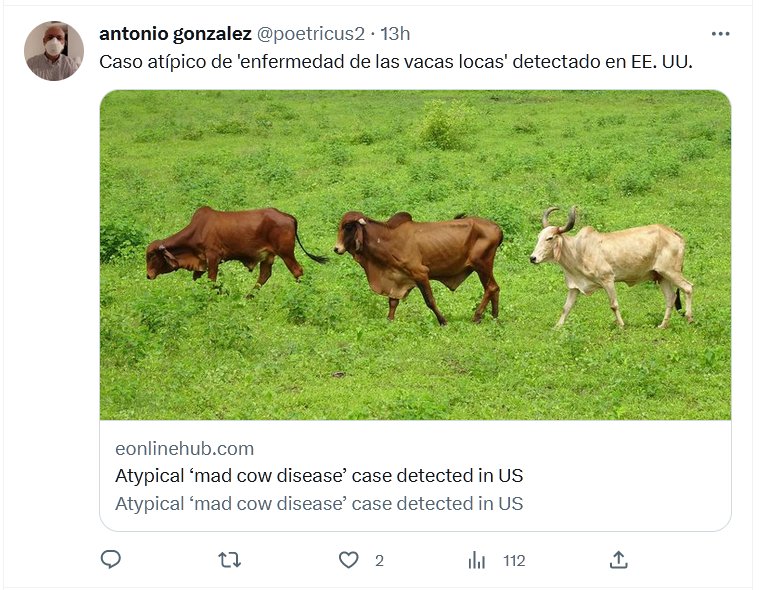Click the Spanish tweet text about 'vacas locas'
Image resolution: width=772 pixels, height=590 pixels.
(x=396, y=61)
